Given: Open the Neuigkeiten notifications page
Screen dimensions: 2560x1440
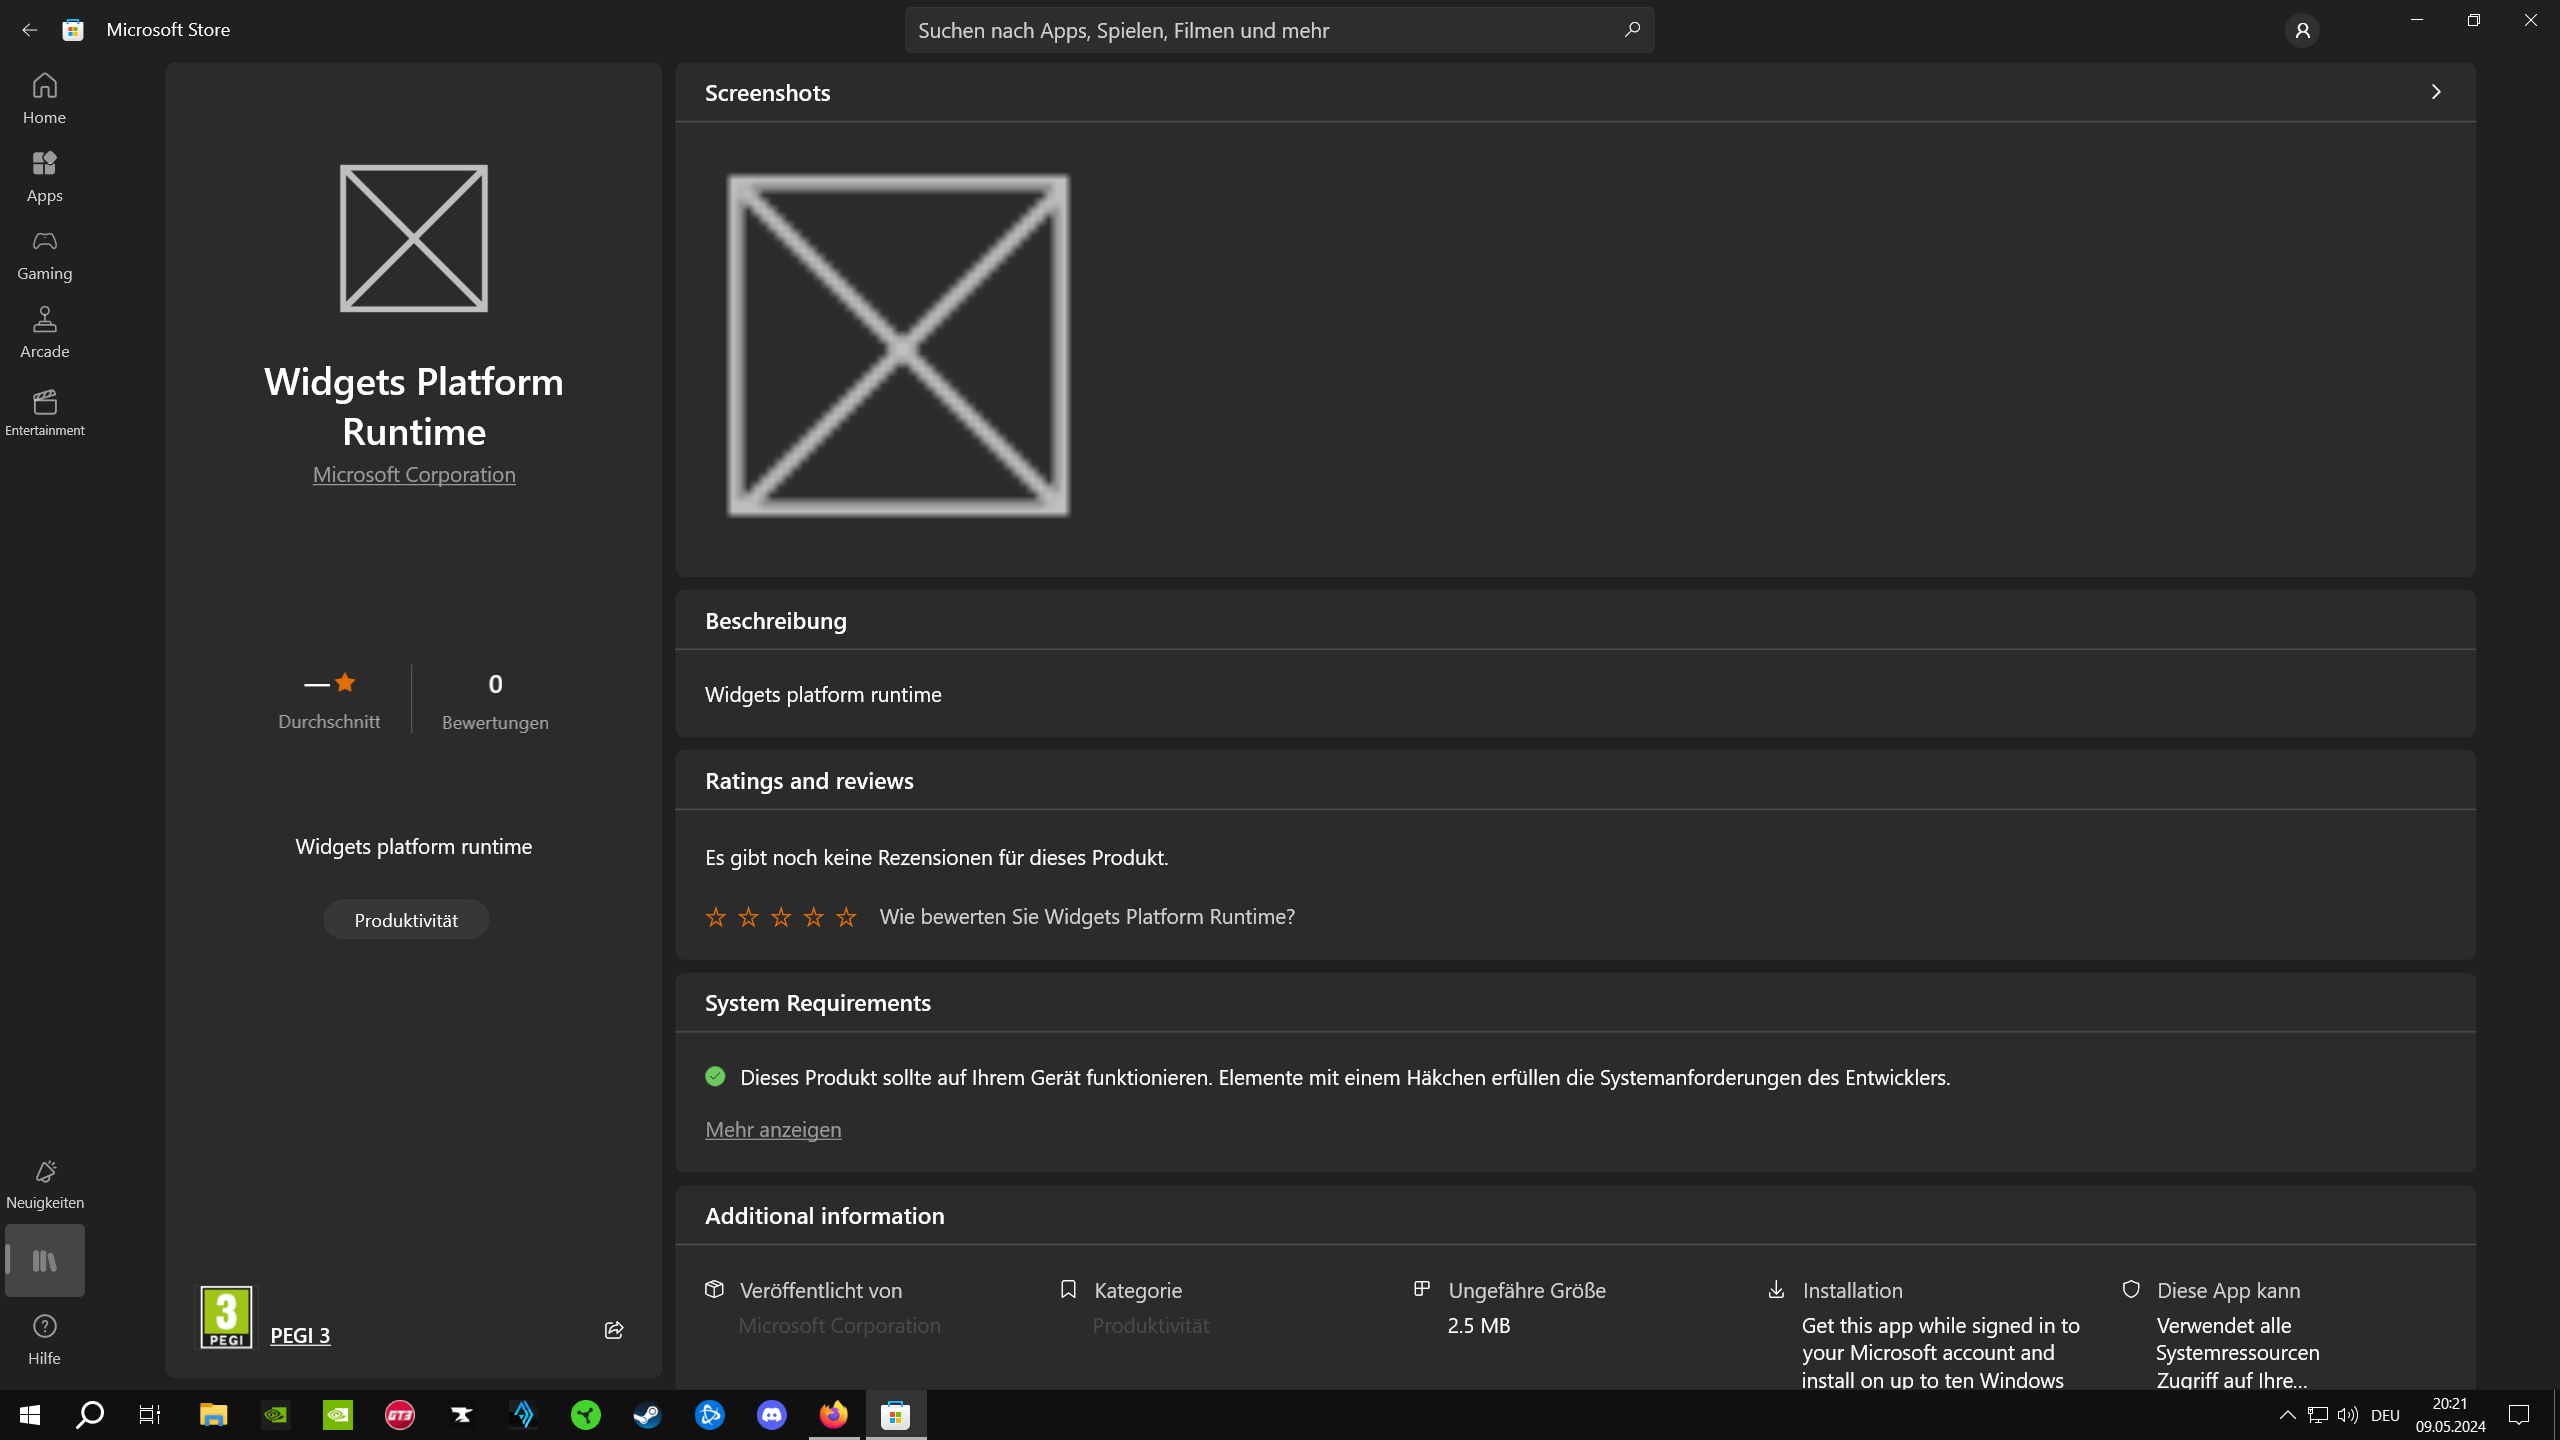Looking at the screenshot, I should coord(44,1184).
